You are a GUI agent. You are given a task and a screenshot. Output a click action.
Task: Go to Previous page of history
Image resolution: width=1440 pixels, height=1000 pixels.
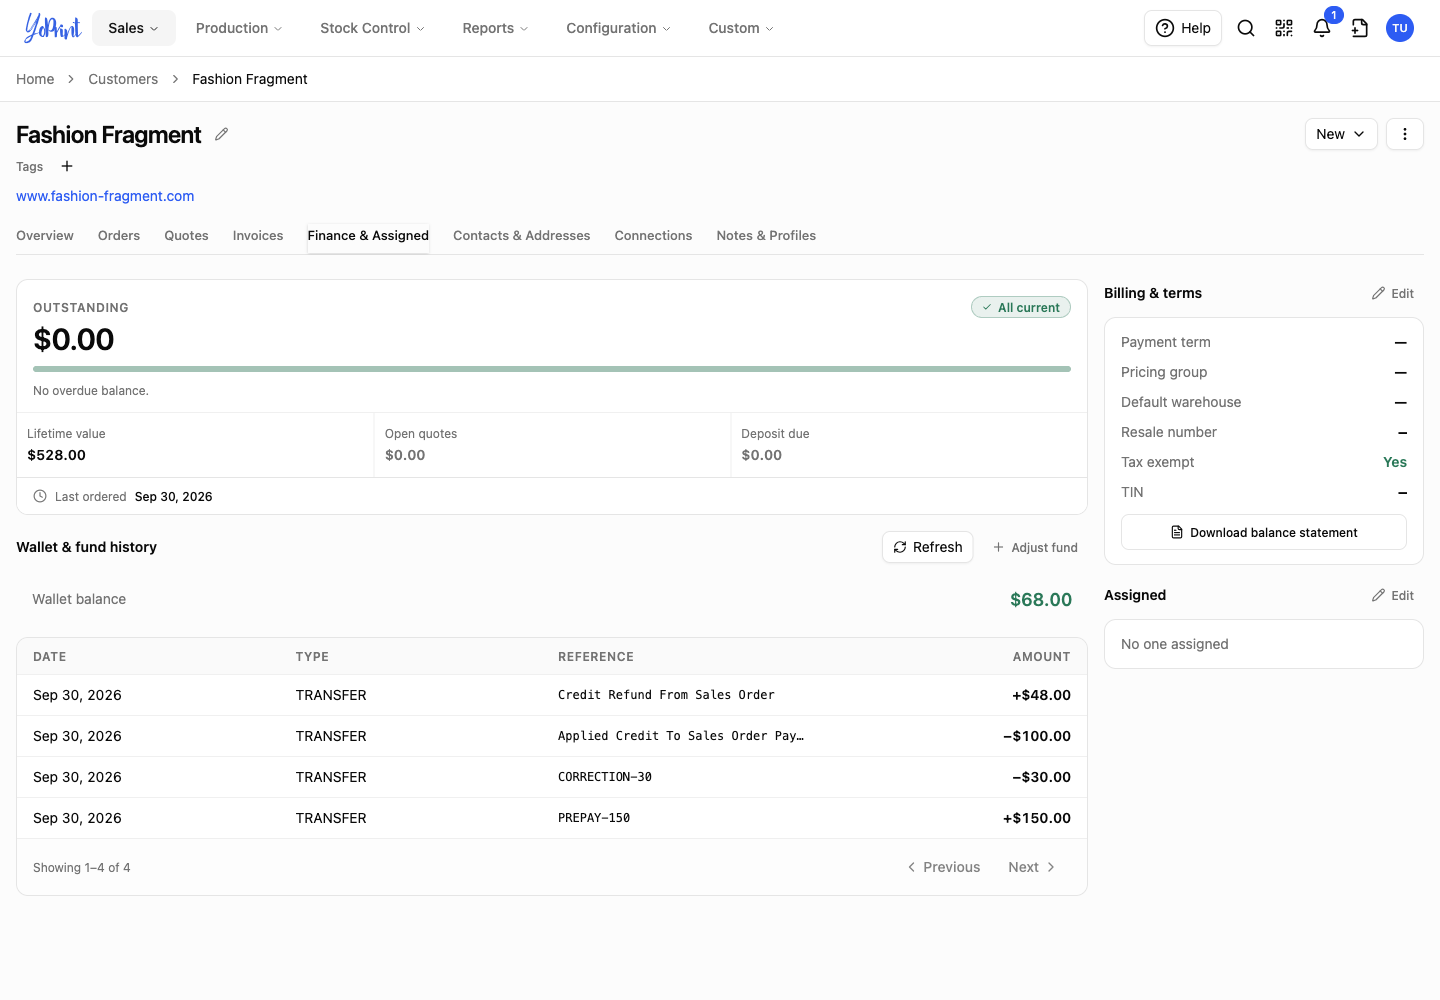[x=944, y=867]
